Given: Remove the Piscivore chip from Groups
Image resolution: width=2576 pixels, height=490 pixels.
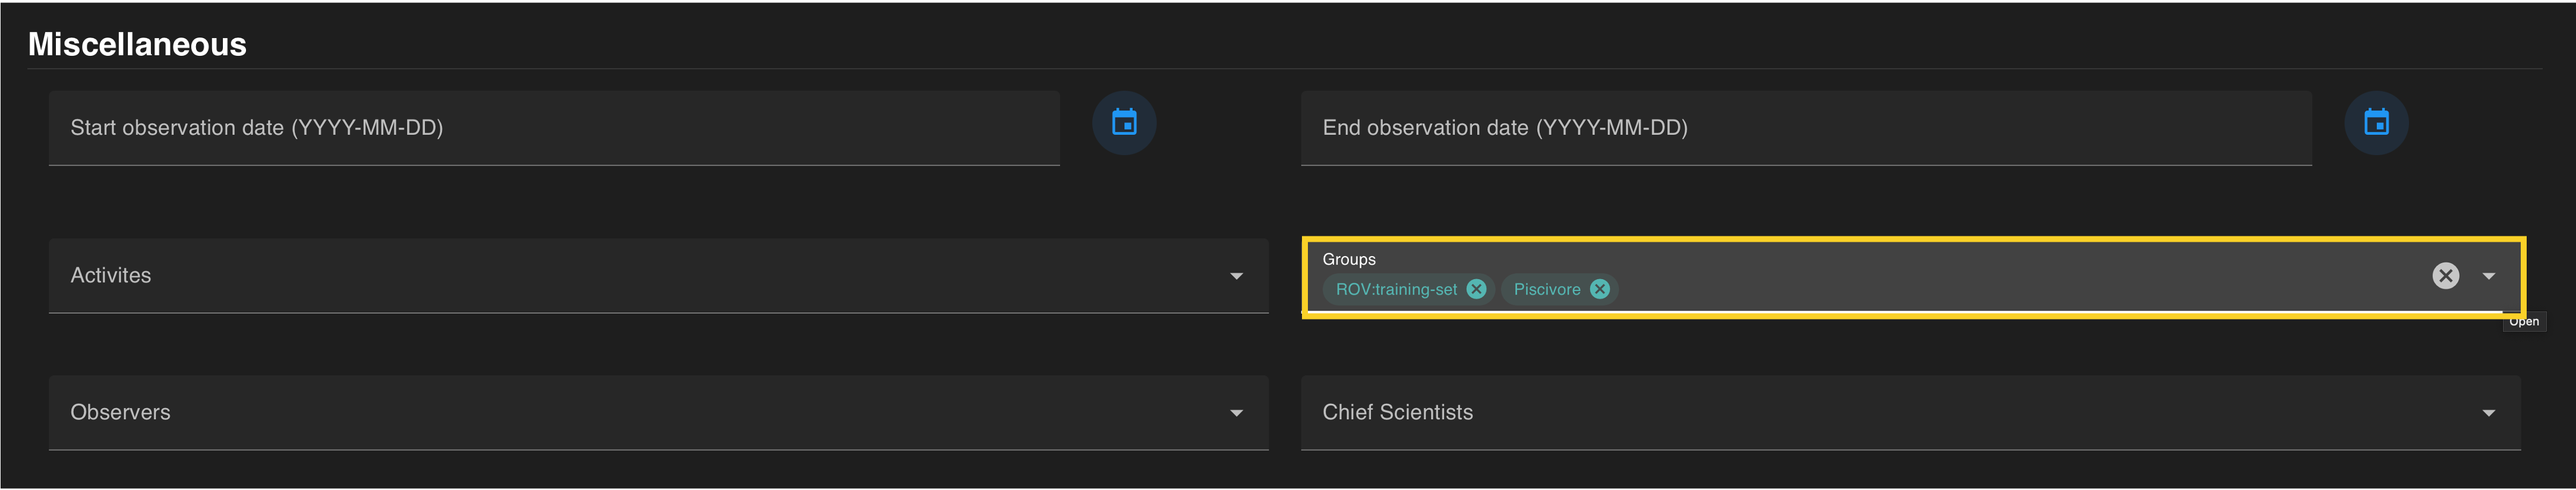Looking at the screenshot, I should [1600, 289].
